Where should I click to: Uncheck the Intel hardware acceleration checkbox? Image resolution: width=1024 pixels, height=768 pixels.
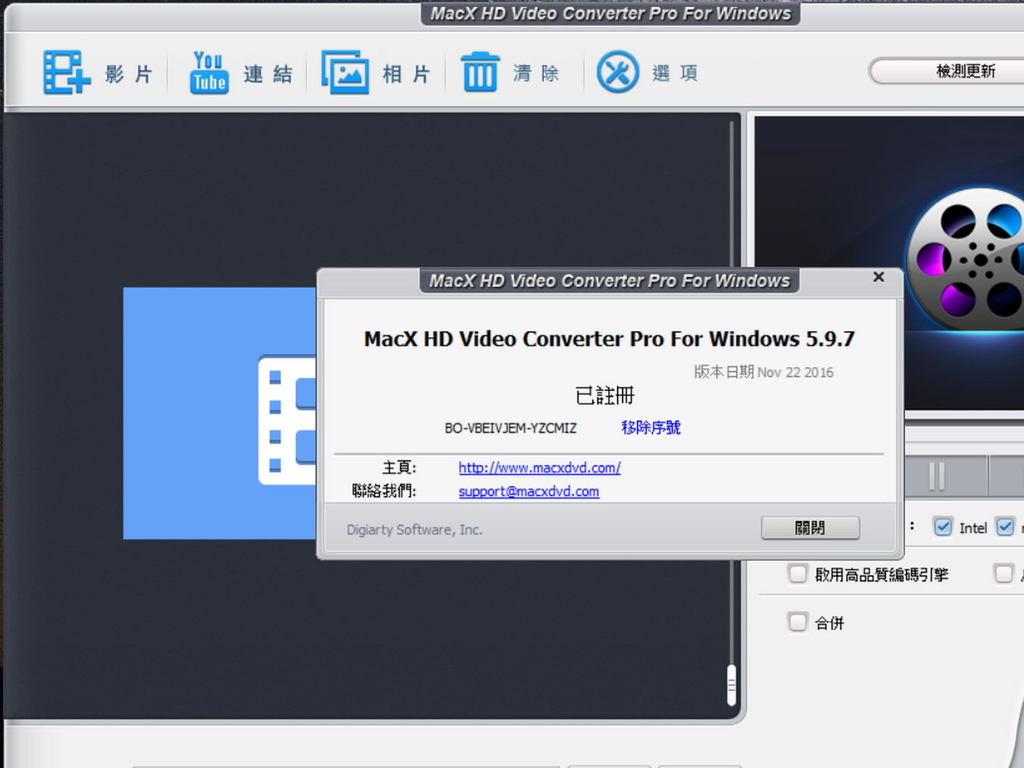(x=941, y=527)
